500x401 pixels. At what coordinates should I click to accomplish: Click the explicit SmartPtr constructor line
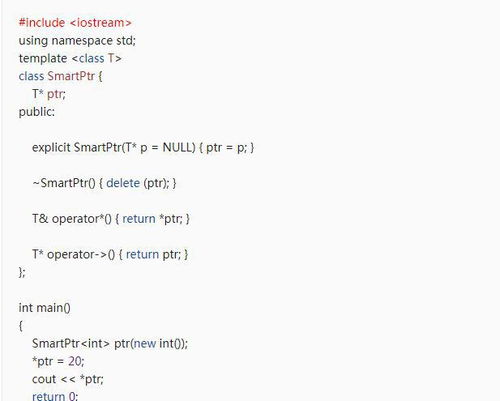click(143, 148)
